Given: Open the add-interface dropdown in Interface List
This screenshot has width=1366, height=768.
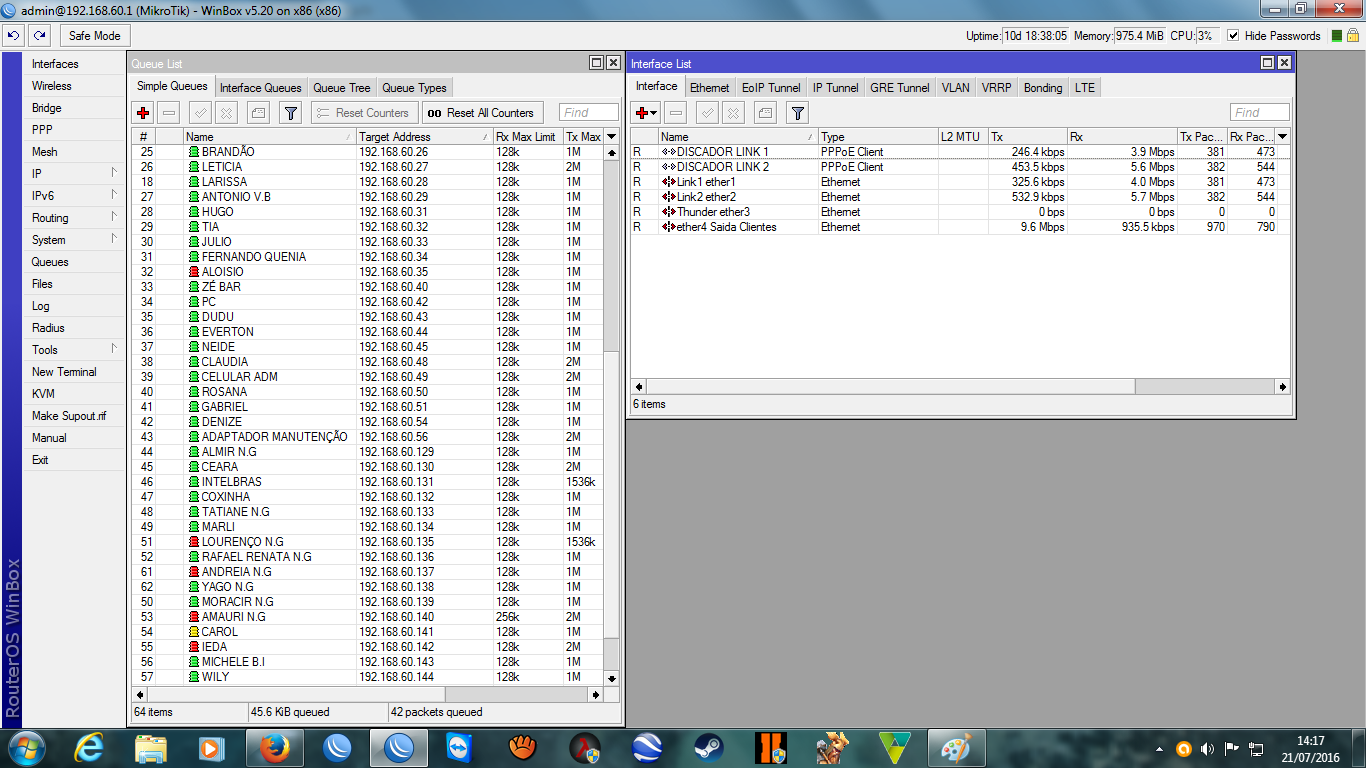Looking at the screenshot, I should pos(646,113).
